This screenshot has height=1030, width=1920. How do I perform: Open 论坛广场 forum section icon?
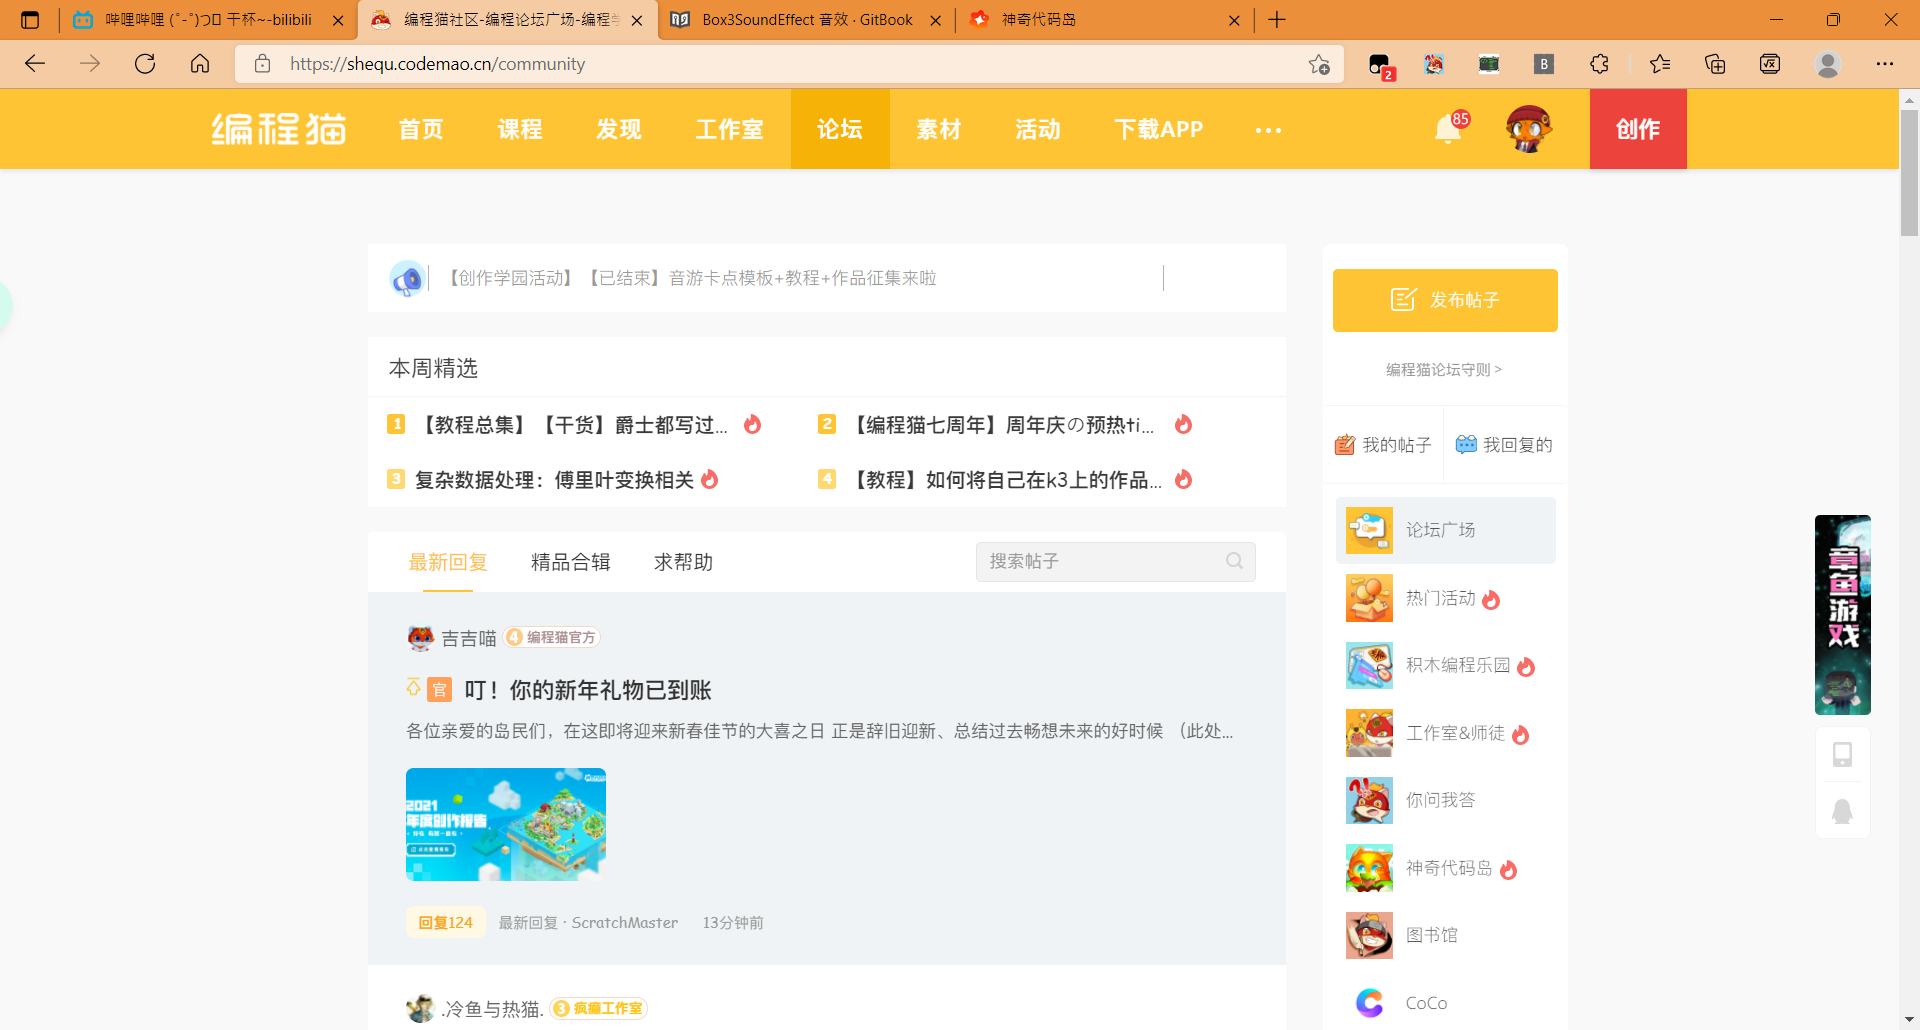[1369, 530]
